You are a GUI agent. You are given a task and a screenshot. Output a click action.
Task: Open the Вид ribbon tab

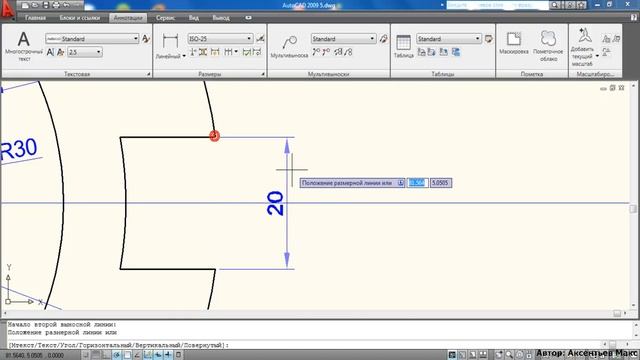point(194,18)
